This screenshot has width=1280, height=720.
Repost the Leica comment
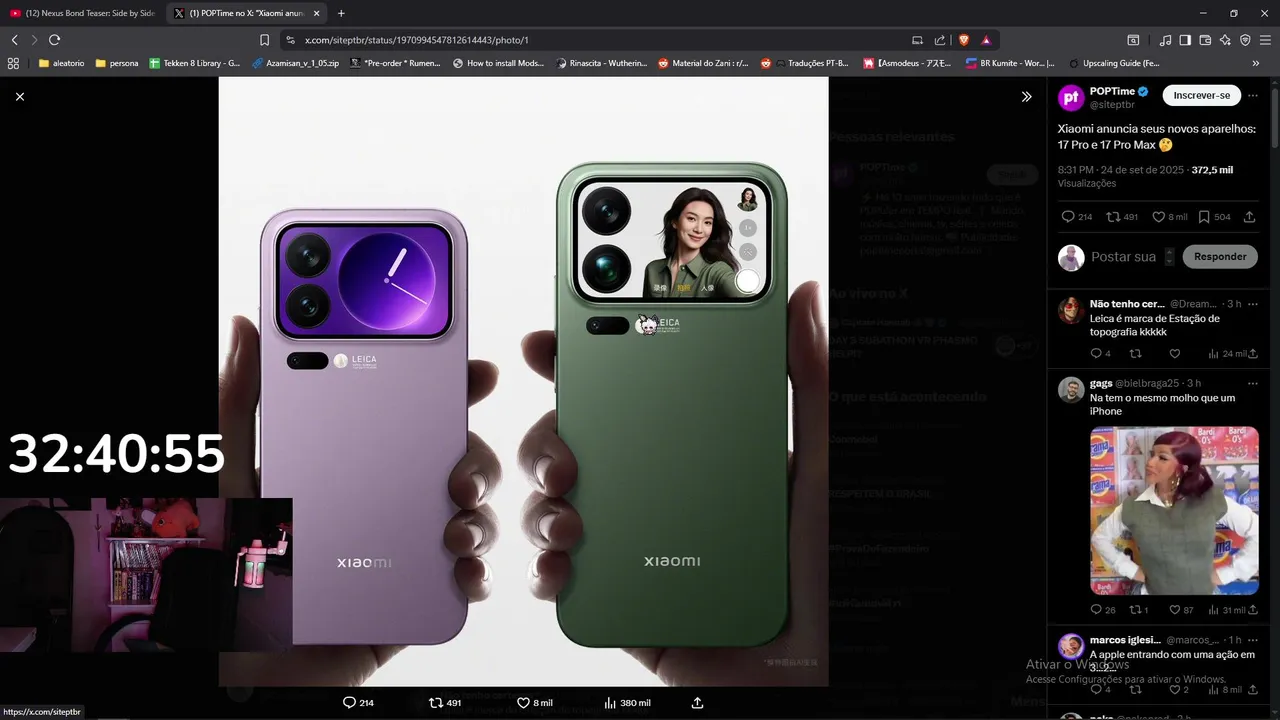coord(1135,353)
